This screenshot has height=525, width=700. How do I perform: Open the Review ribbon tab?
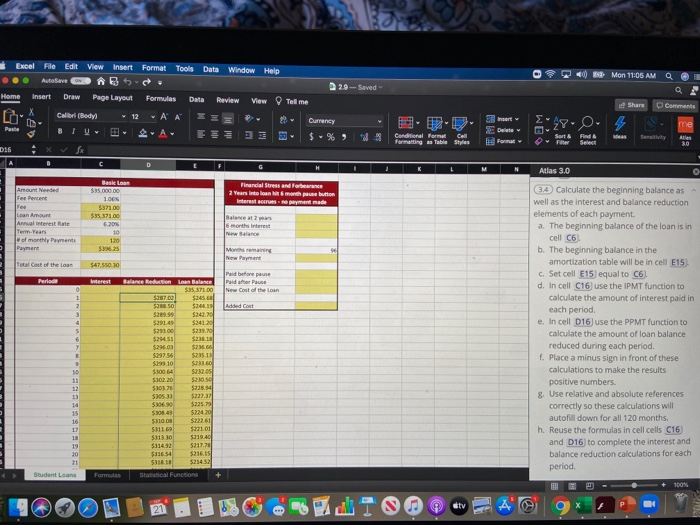227,100
